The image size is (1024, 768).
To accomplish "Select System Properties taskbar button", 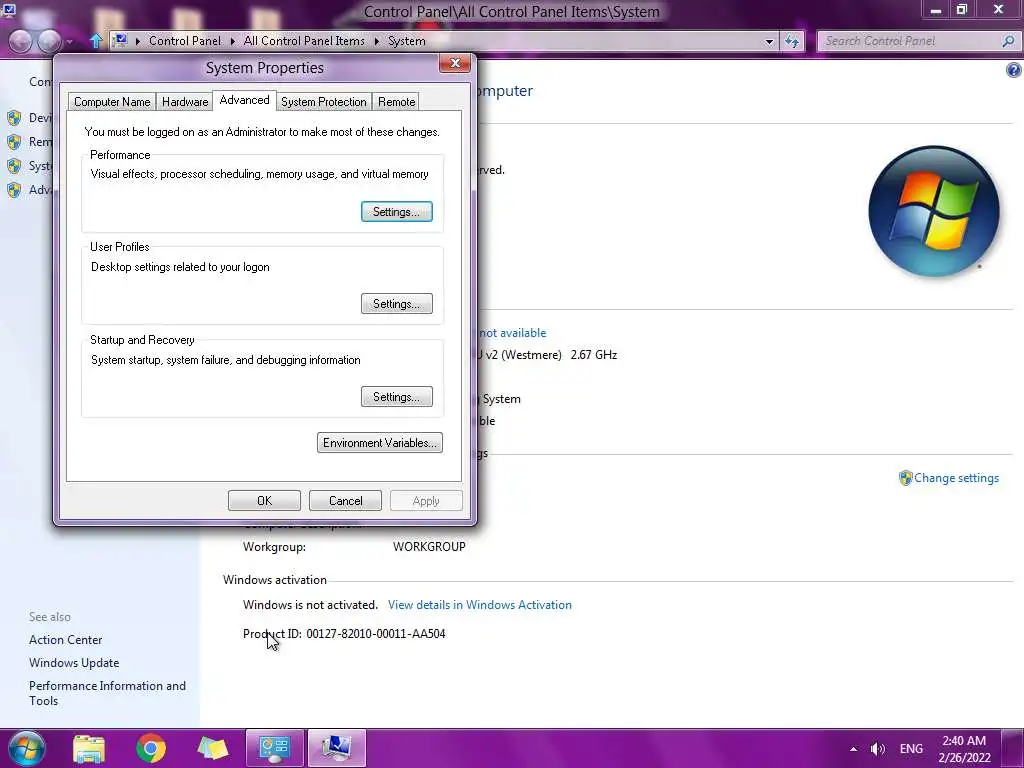I will pos(336,748).
